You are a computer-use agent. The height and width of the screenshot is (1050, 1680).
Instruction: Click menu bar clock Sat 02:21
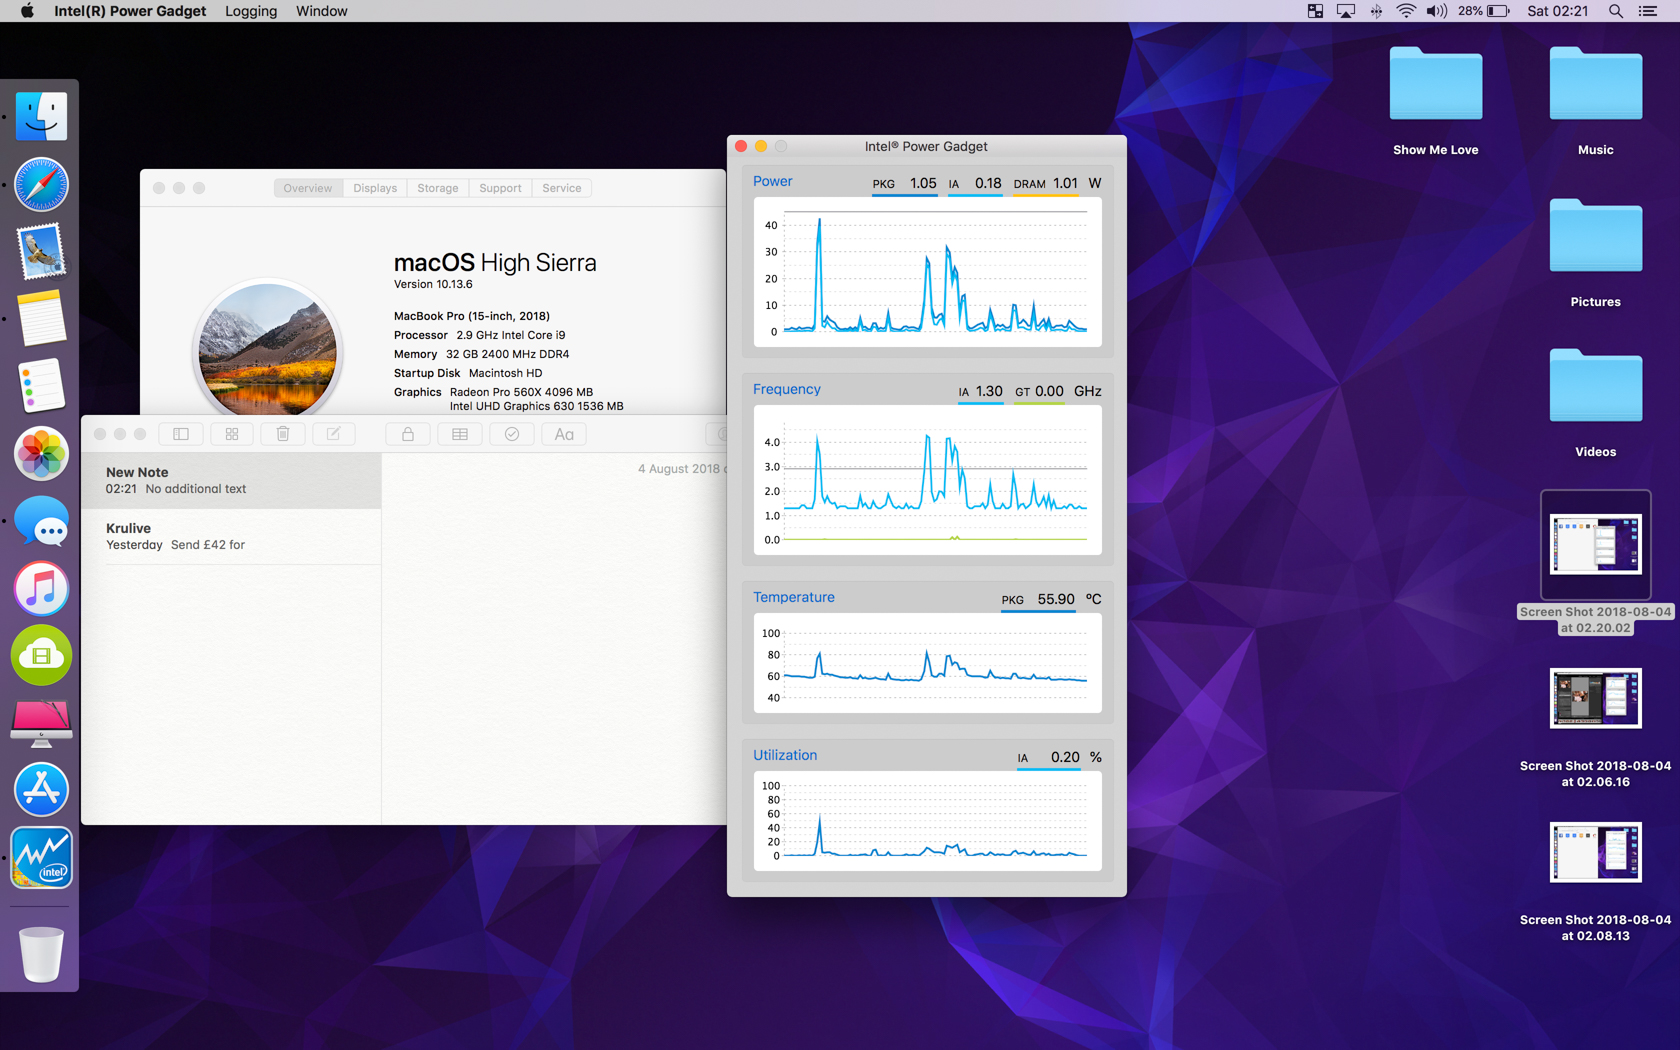1557,11
